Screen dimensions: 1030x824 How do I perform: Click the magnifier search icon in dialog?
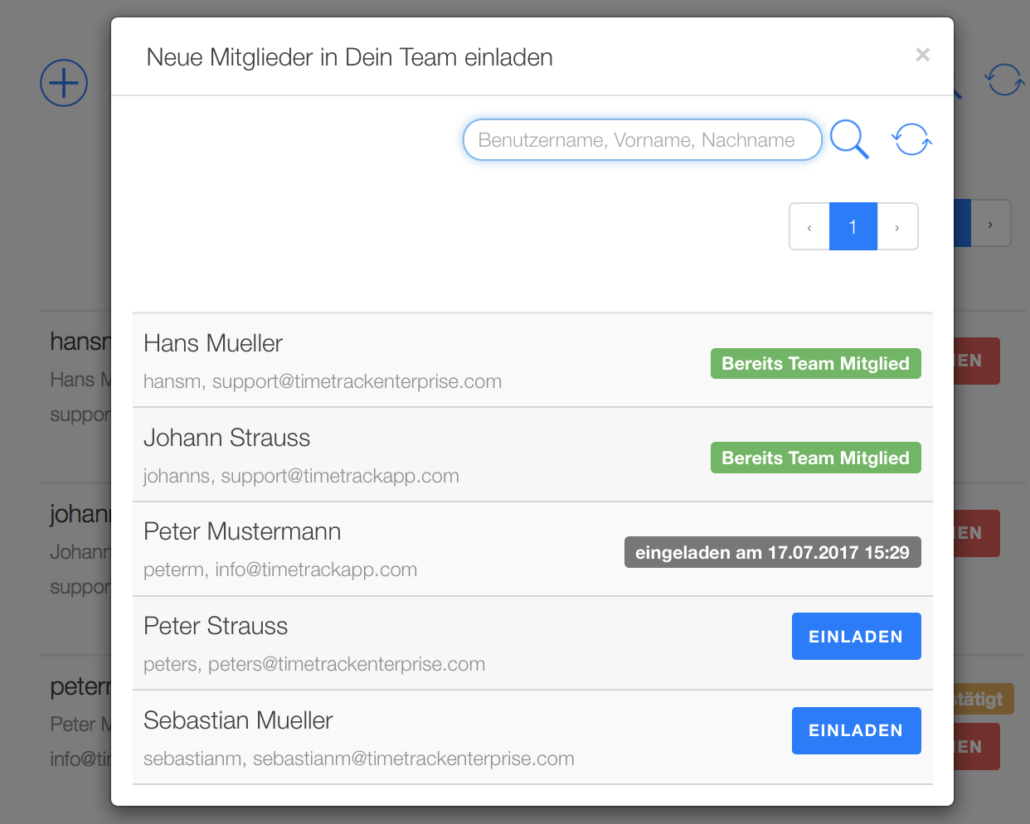tap(849, 139)
